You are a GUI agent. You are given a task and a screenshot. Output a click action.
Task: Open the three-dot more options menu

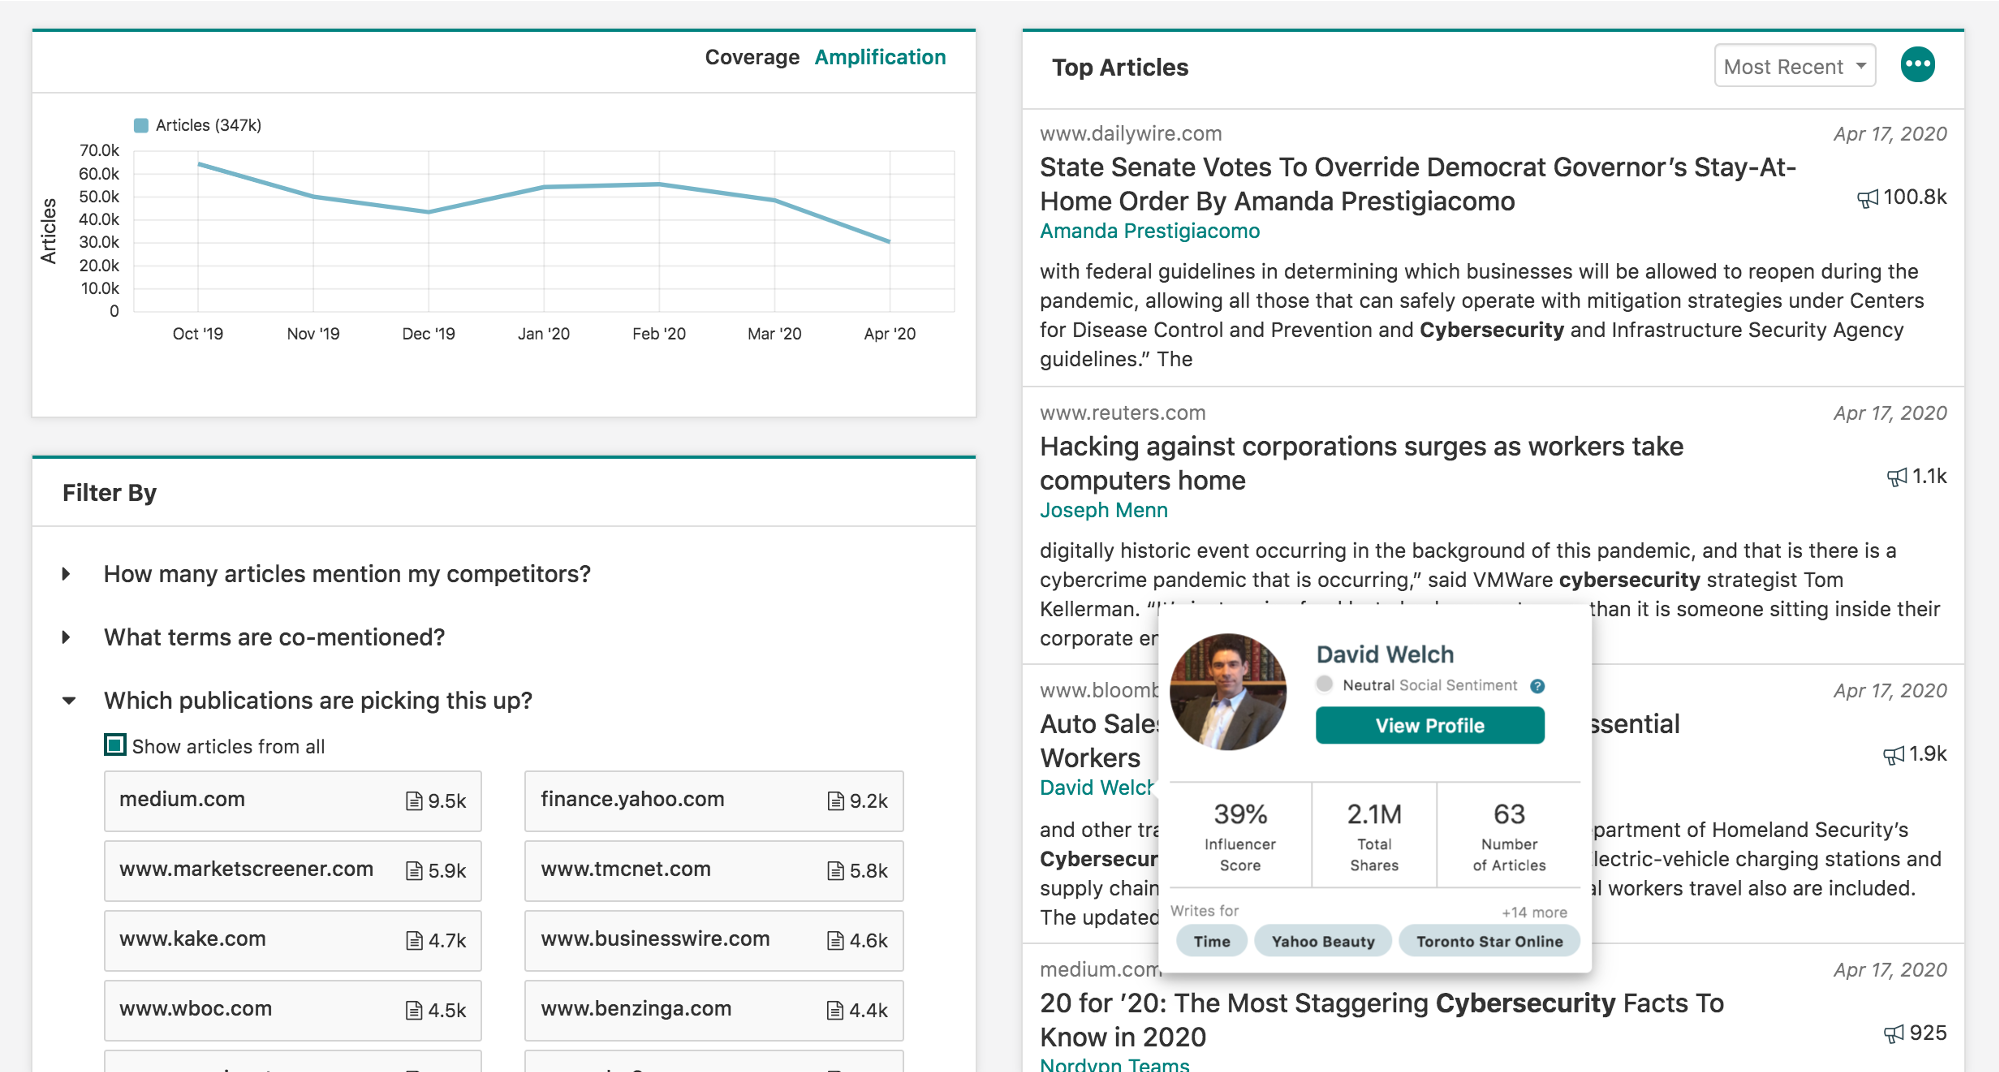pyautogui.click(x=1917, y=66)
